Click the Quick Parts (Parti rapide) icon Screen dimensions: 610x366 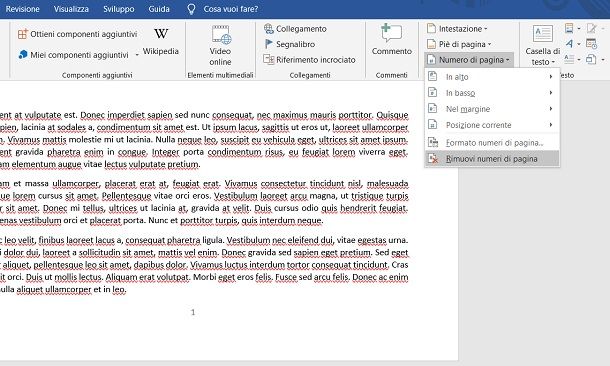(569, 28)
